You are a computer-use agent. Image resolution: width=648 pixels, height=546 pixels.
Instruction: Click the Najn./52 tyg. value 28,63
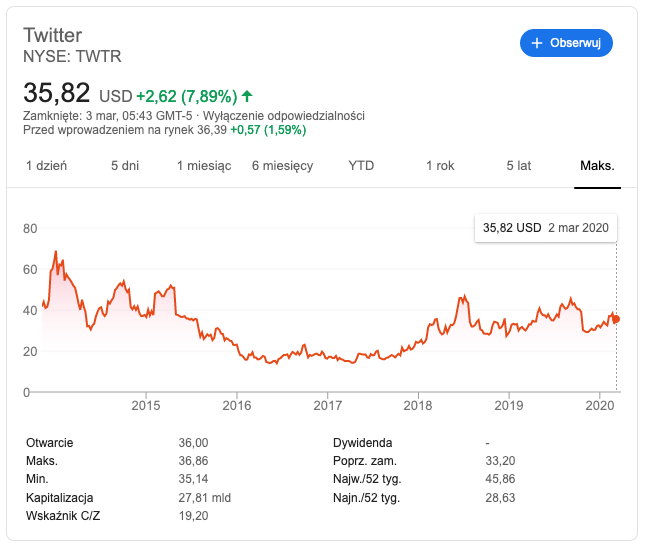(x=500, y=498)
